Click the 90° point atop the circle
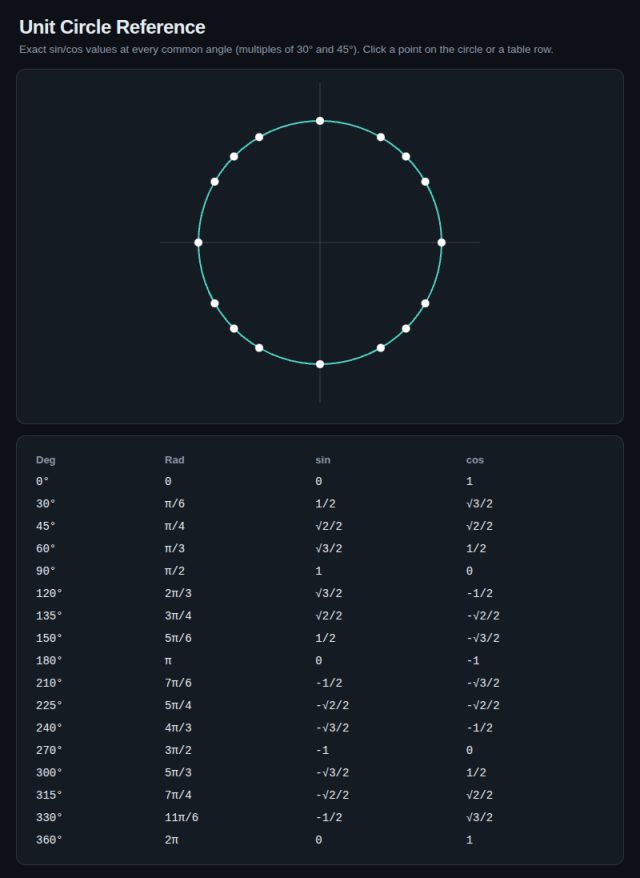Screen dimensions: 640x878 (320, 121)
